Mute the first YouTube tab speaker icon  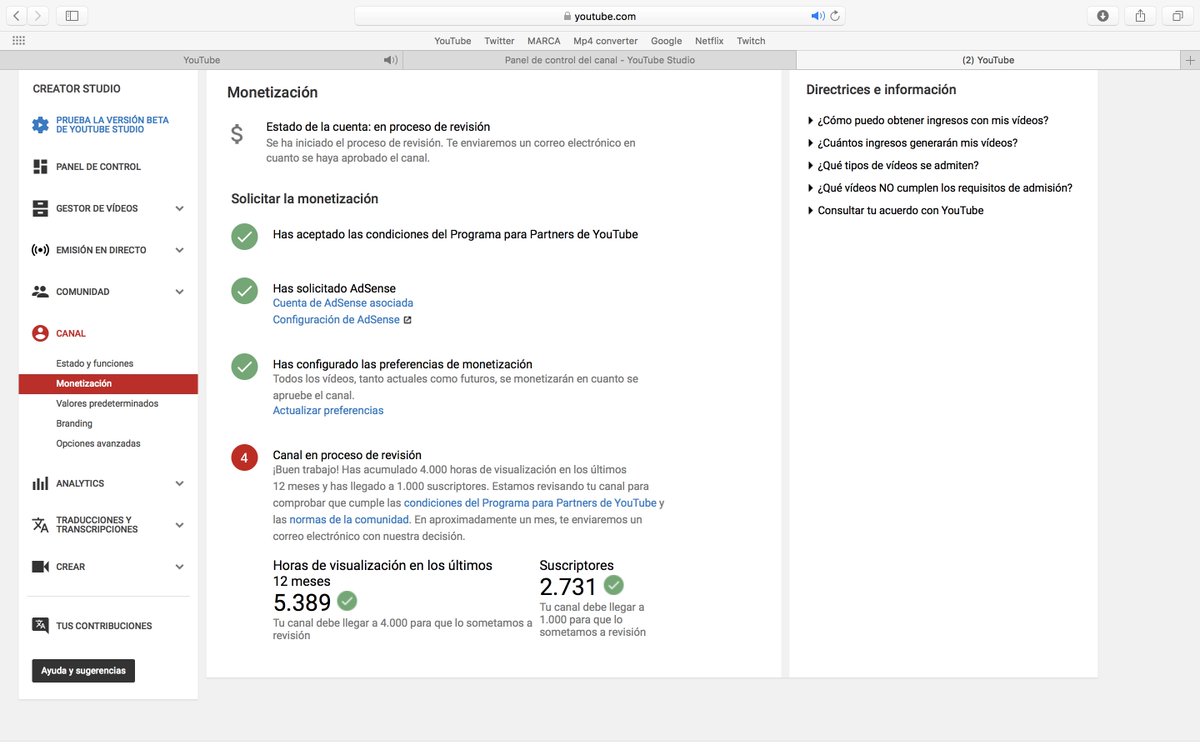coord(390,60)
